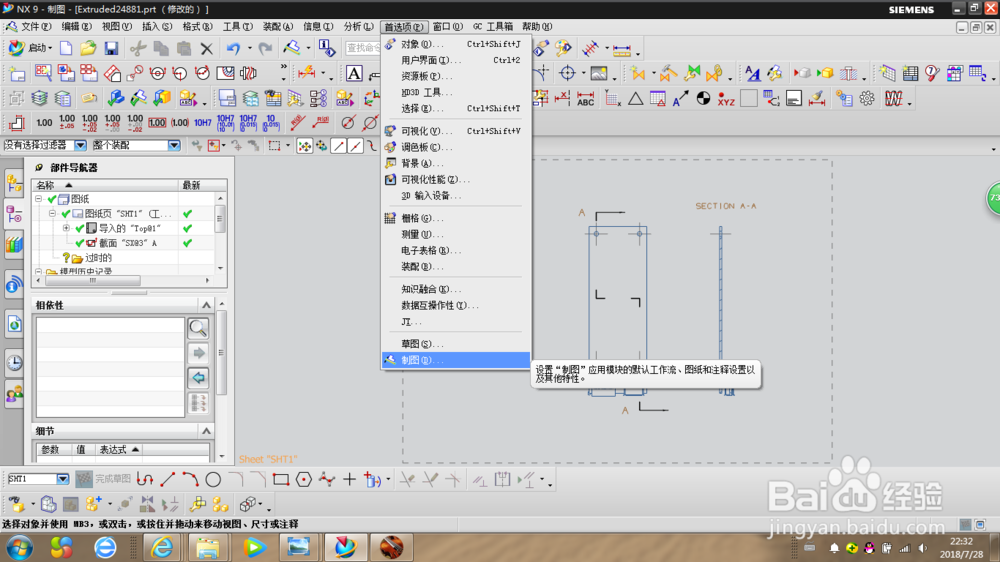The height and width of the screenshot is (562, 1000).
Task: Select the text annotation A tool
Action: tap(354, 73)
